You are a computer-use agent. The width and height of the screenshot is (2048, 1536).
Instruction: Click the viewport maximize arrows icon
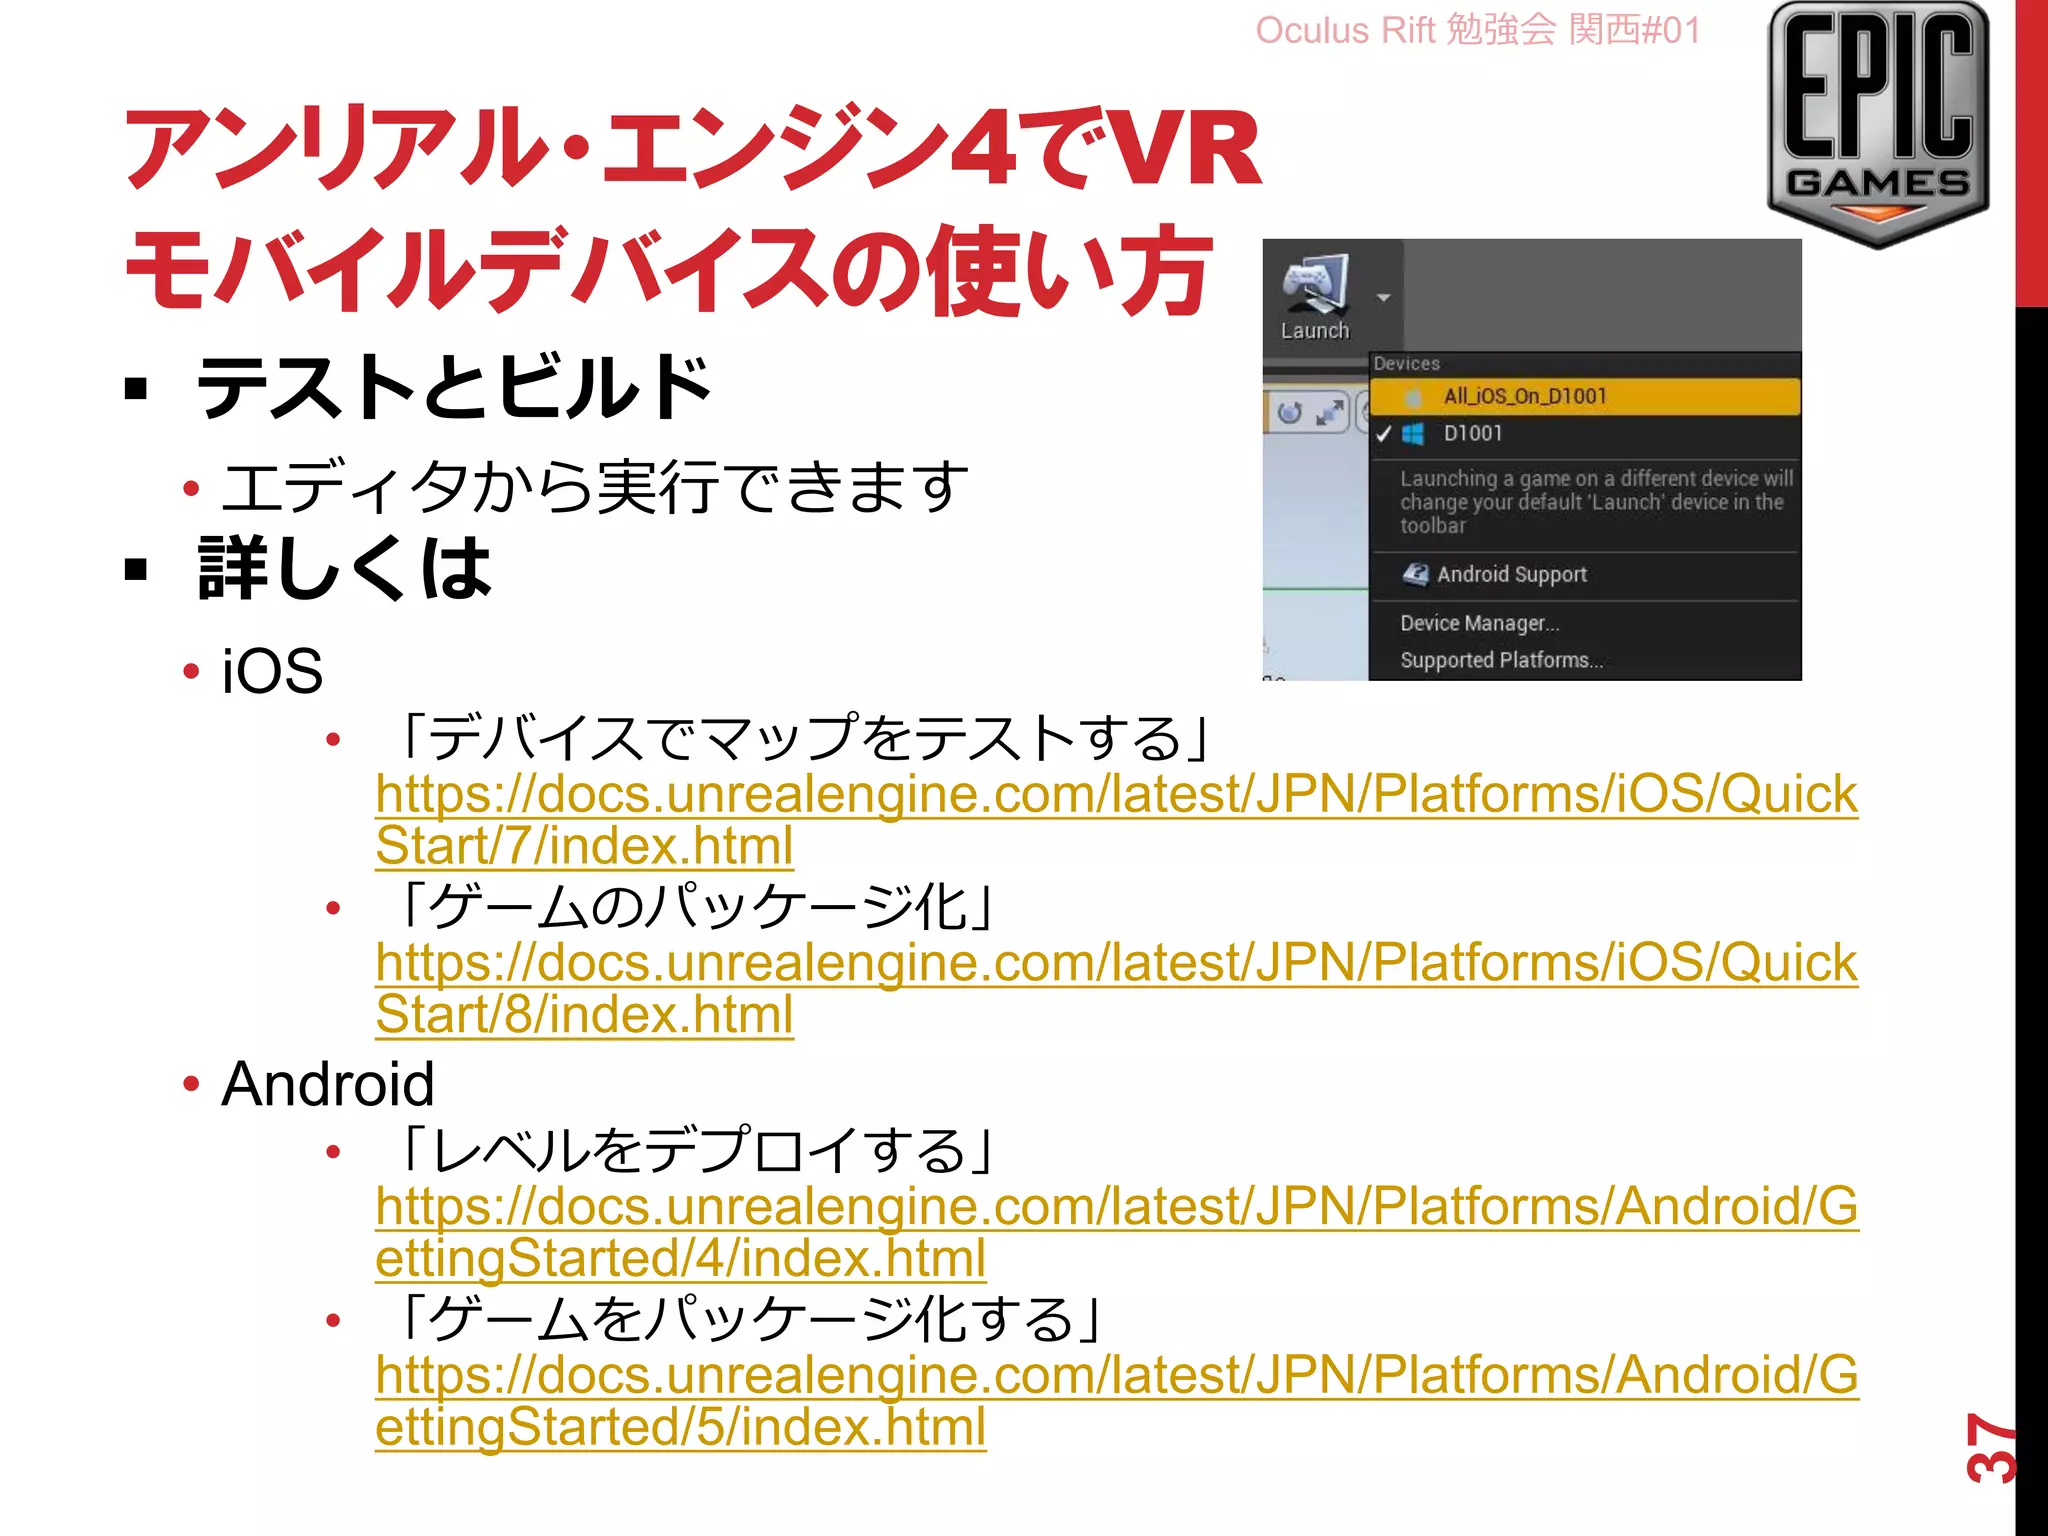pyautogui.click(x=1329, y=412)
